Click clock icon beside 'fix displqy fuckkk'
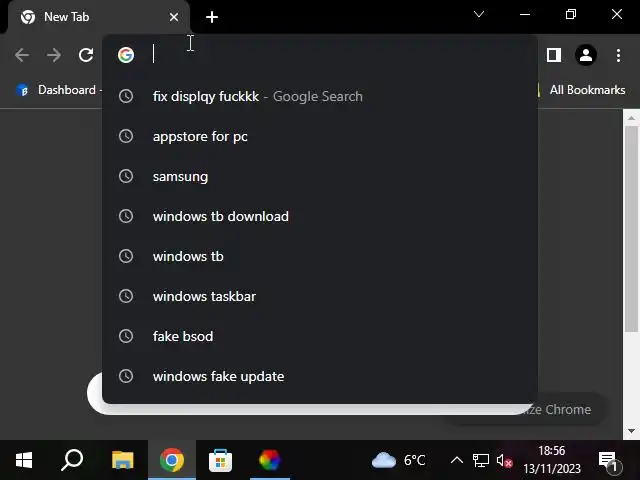Viewport: 640px width, 480px height. point(126,96)
